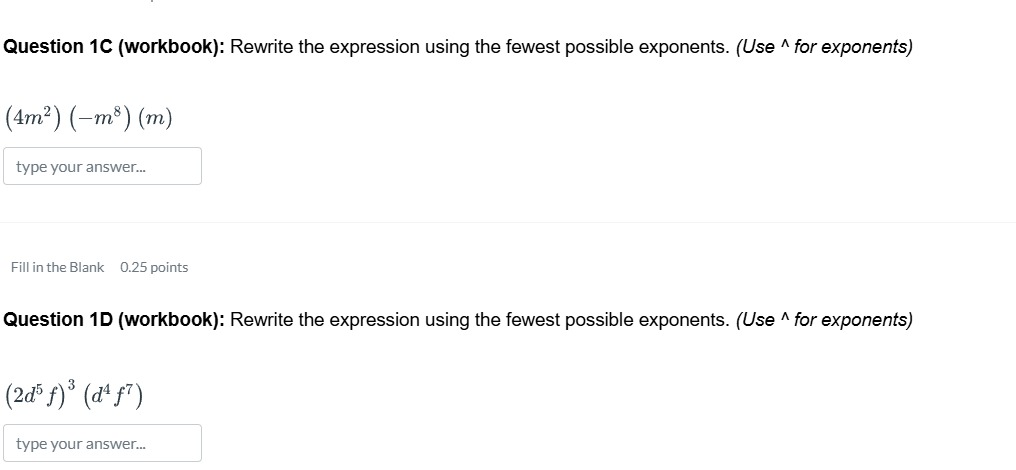The height and width of the screenshot is (470, 1016).
Task: Click the (d⁴f⁷) factor in expression 1D
Action: pos(113,395)
